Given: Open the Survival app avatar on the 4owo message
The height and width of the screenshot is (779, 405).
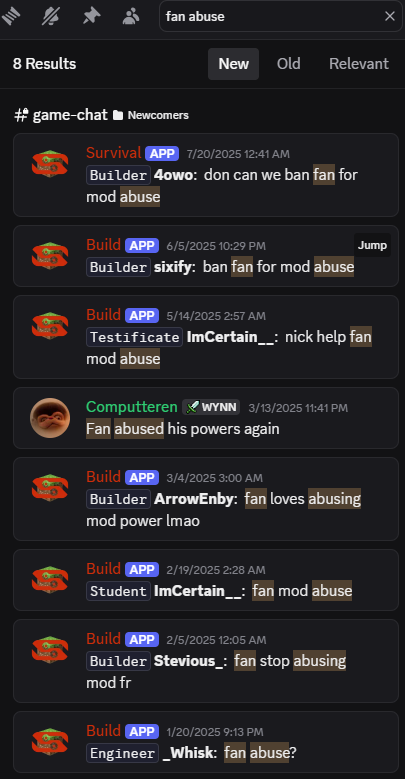Looking at the screenshot, I should tap(50, 162).
